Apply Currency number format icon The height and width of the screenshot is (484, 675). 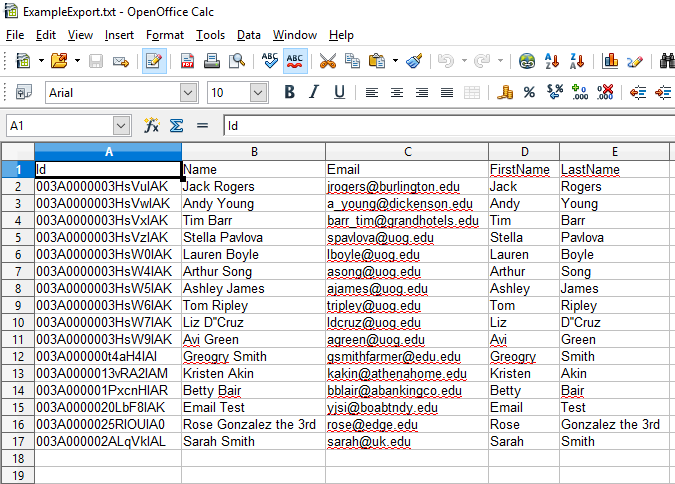(505, 92)
